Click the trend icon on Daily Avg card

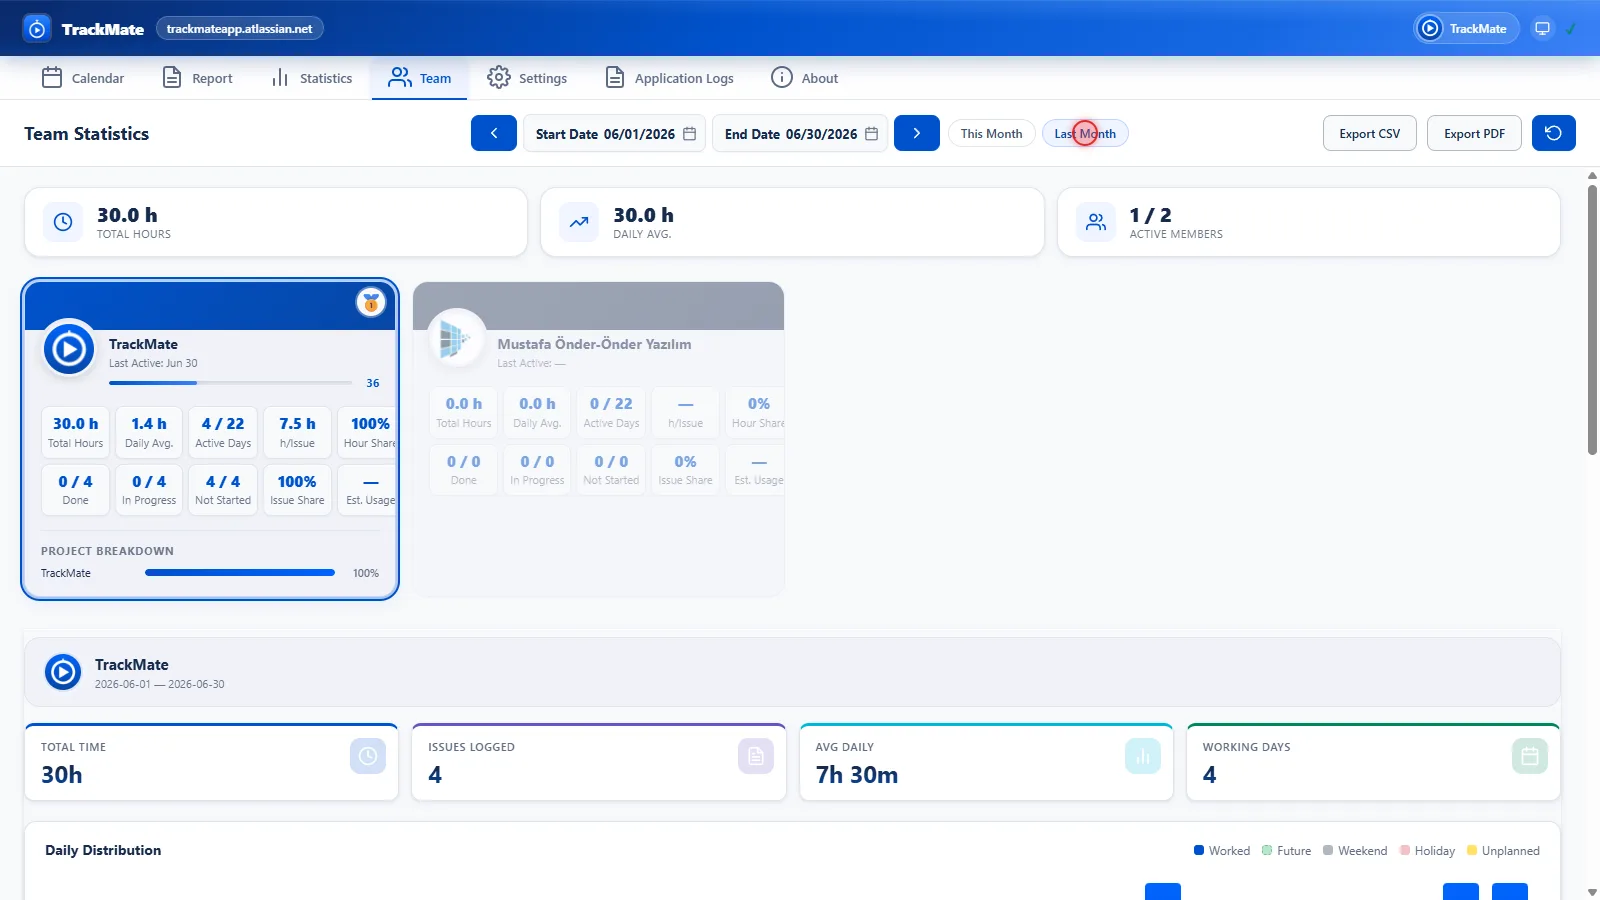(x=579, y=222)
